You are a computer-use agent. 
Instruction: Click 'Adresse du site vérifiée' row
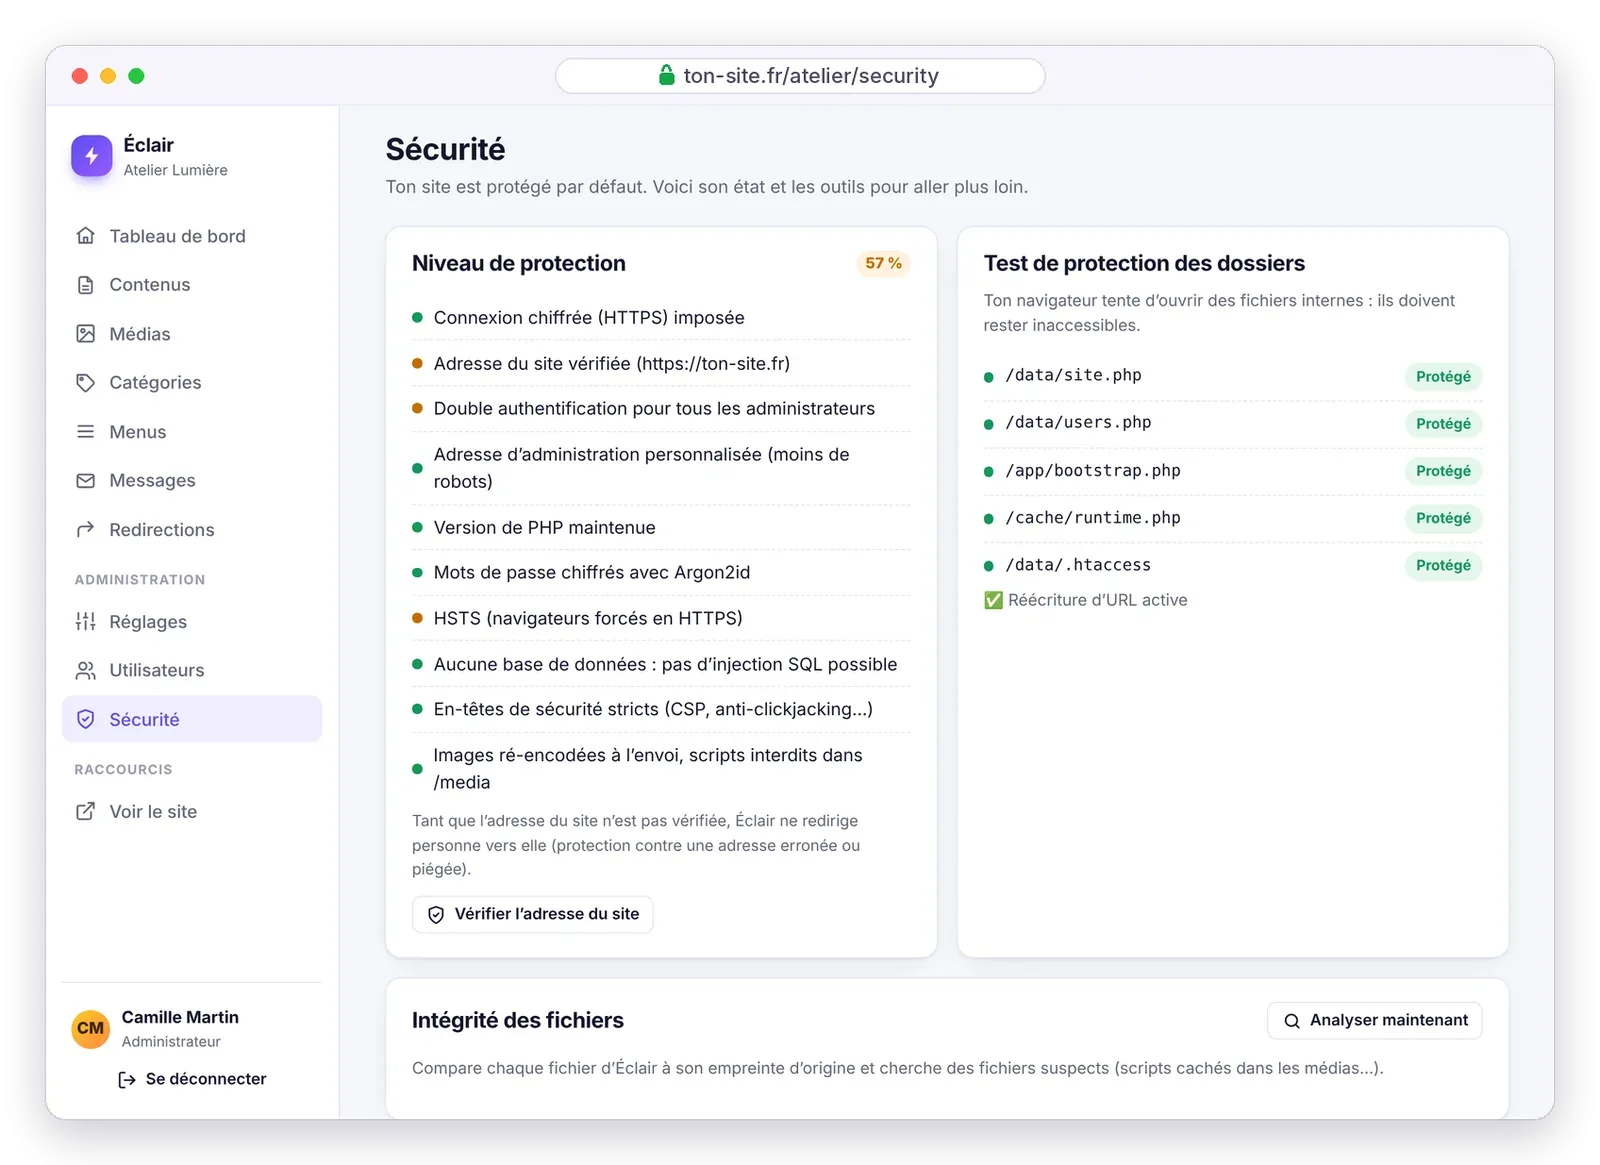661,363
